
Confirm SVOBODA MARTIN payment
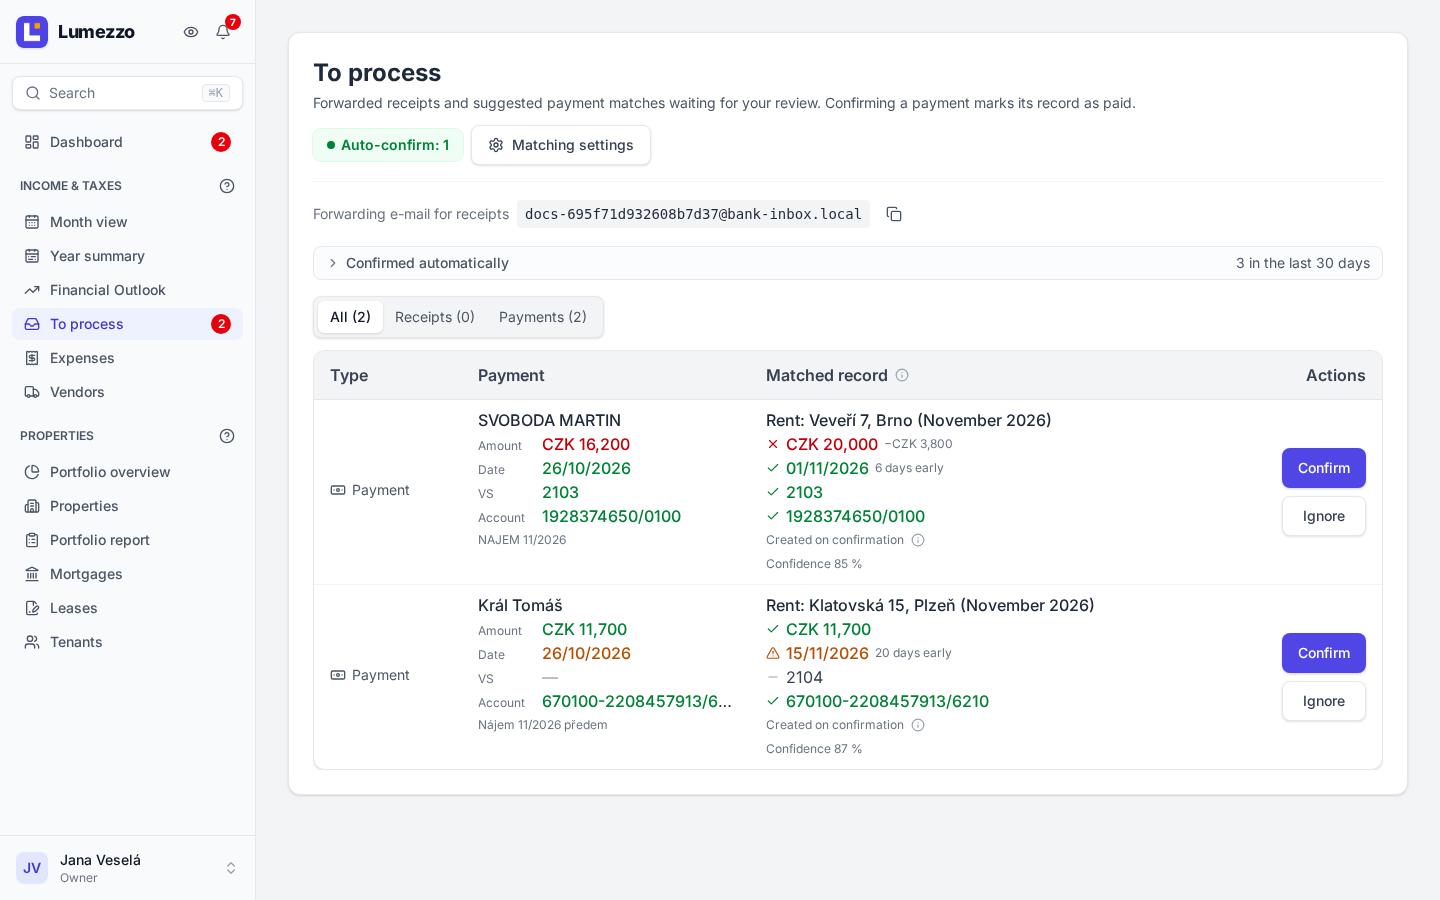click(1324, 468)
